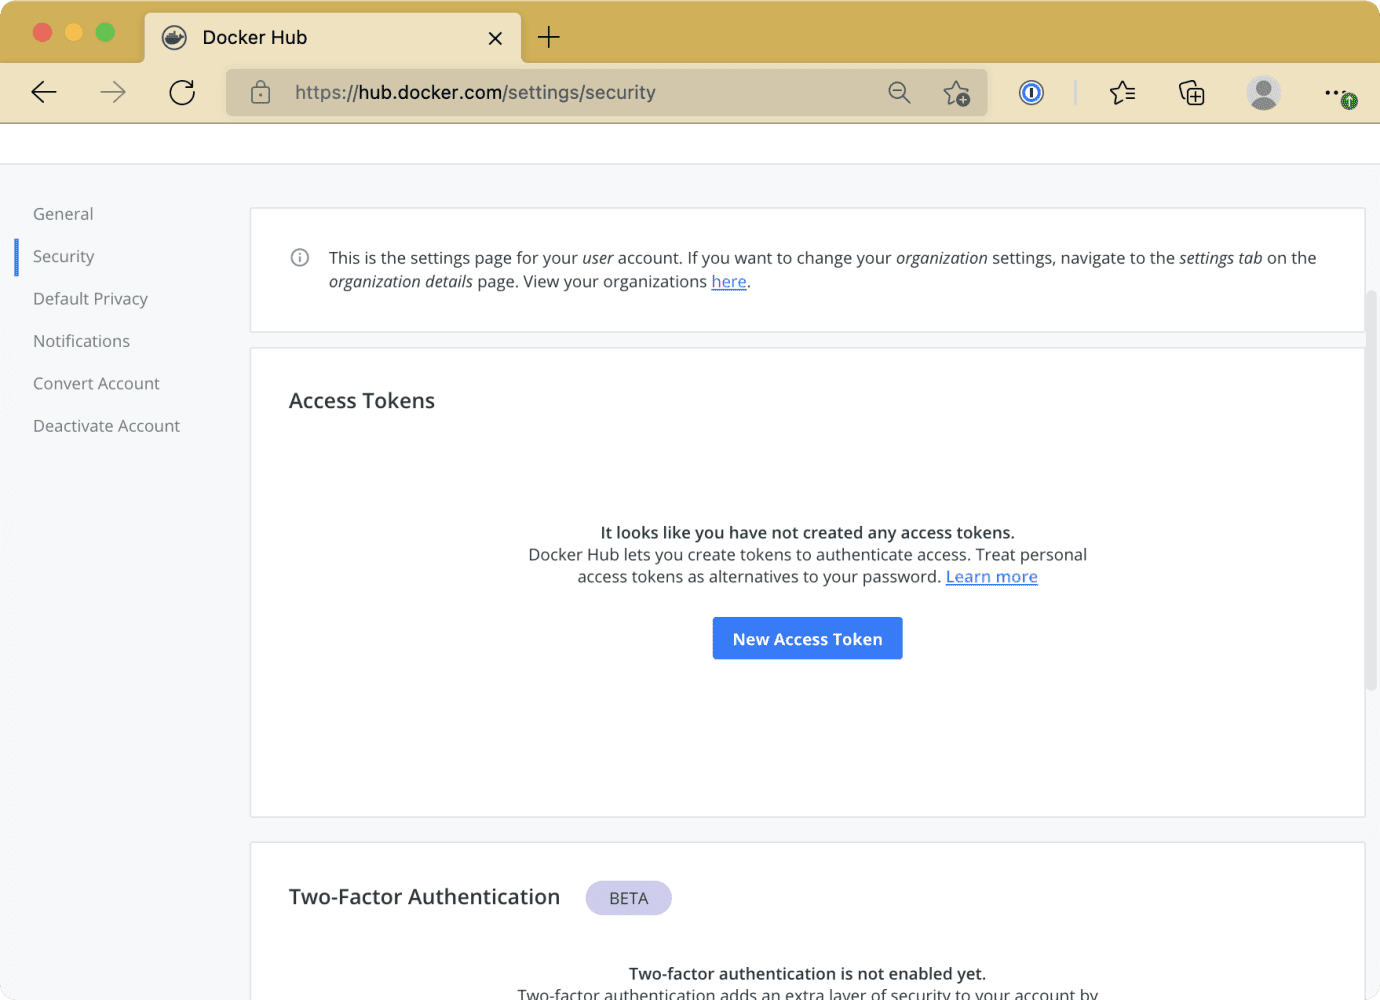1380x1000 pixels.
Task: Open the 1Password extension
Action: pos(1031,93)
